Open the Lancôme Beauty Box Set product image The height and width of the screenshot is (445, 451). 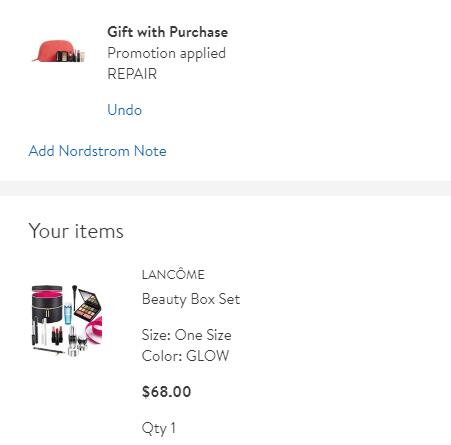coord(67,320)
